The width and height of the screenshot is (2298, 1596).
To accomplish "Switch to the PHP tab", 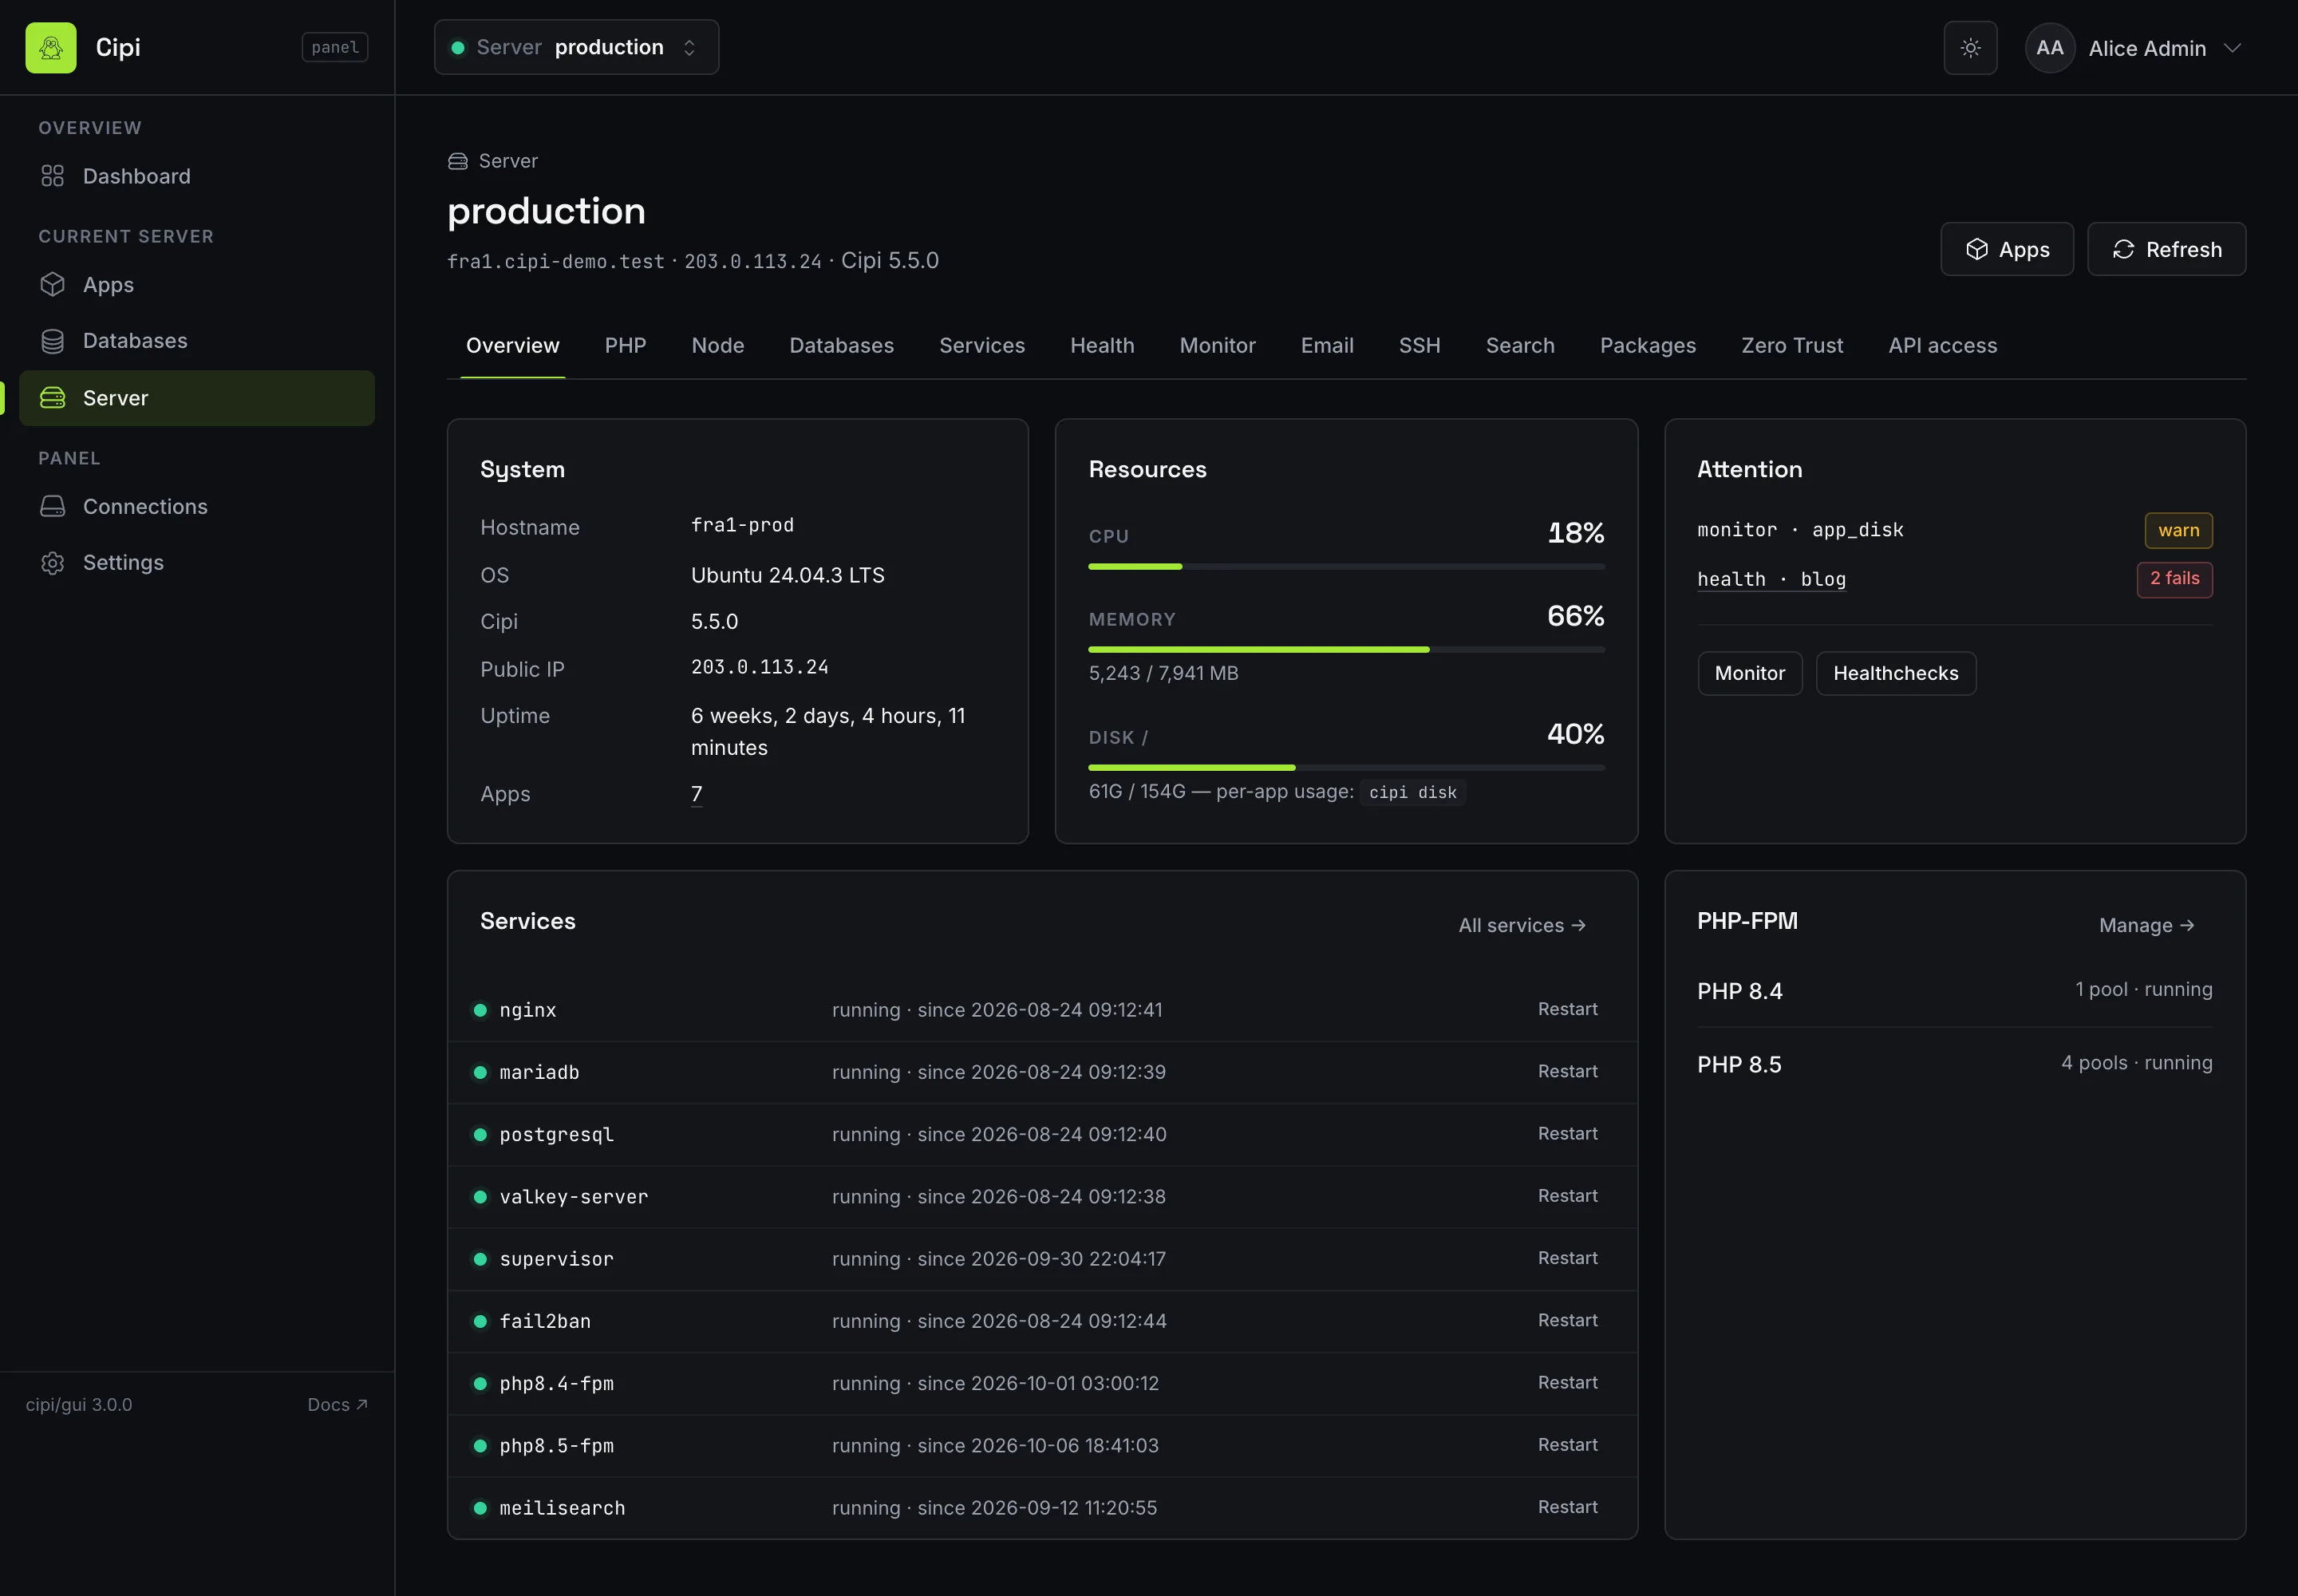I will pyautogui.click(x=625, y=346).
